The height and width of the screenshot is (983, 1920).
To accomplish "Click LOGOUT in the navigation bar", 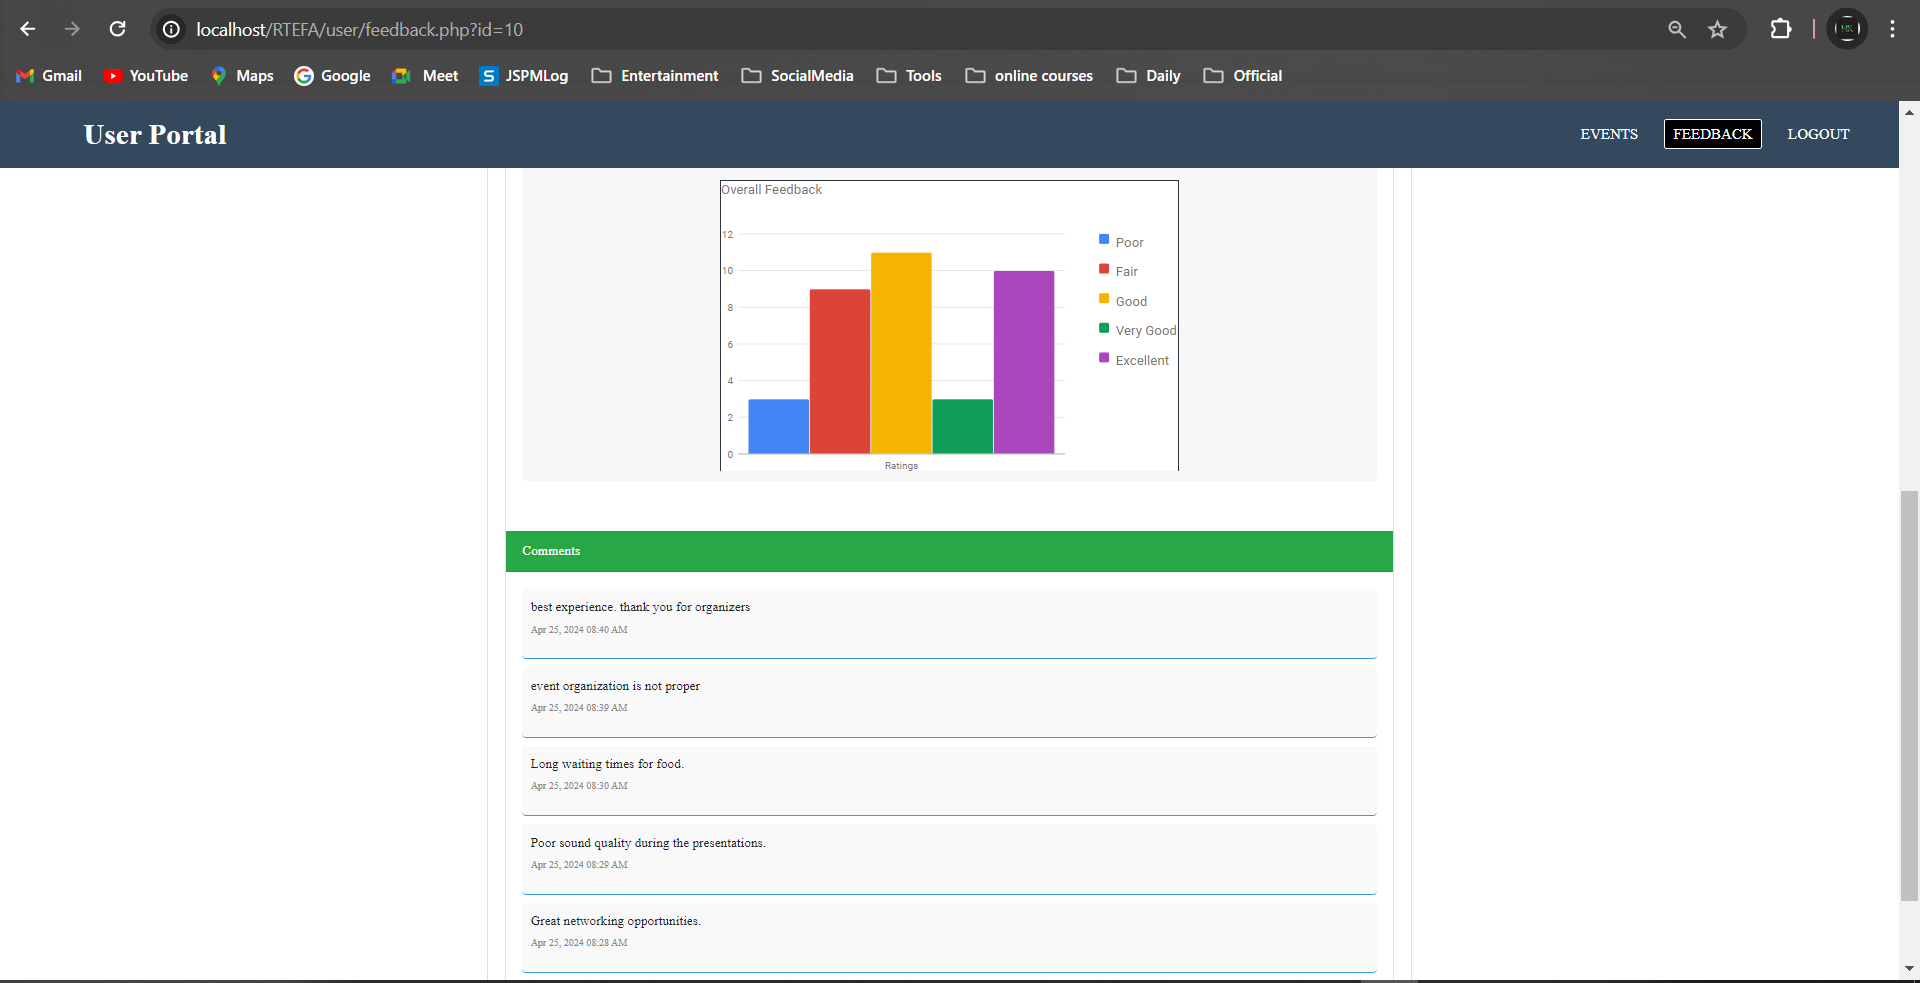I will click(x=1818, y=134).
